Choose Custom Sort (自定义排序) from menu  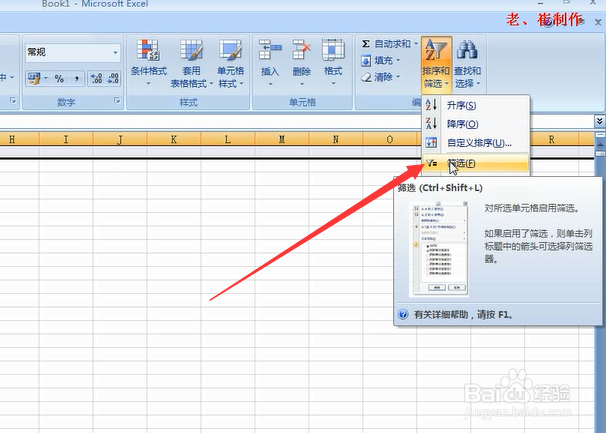(476, 143)
